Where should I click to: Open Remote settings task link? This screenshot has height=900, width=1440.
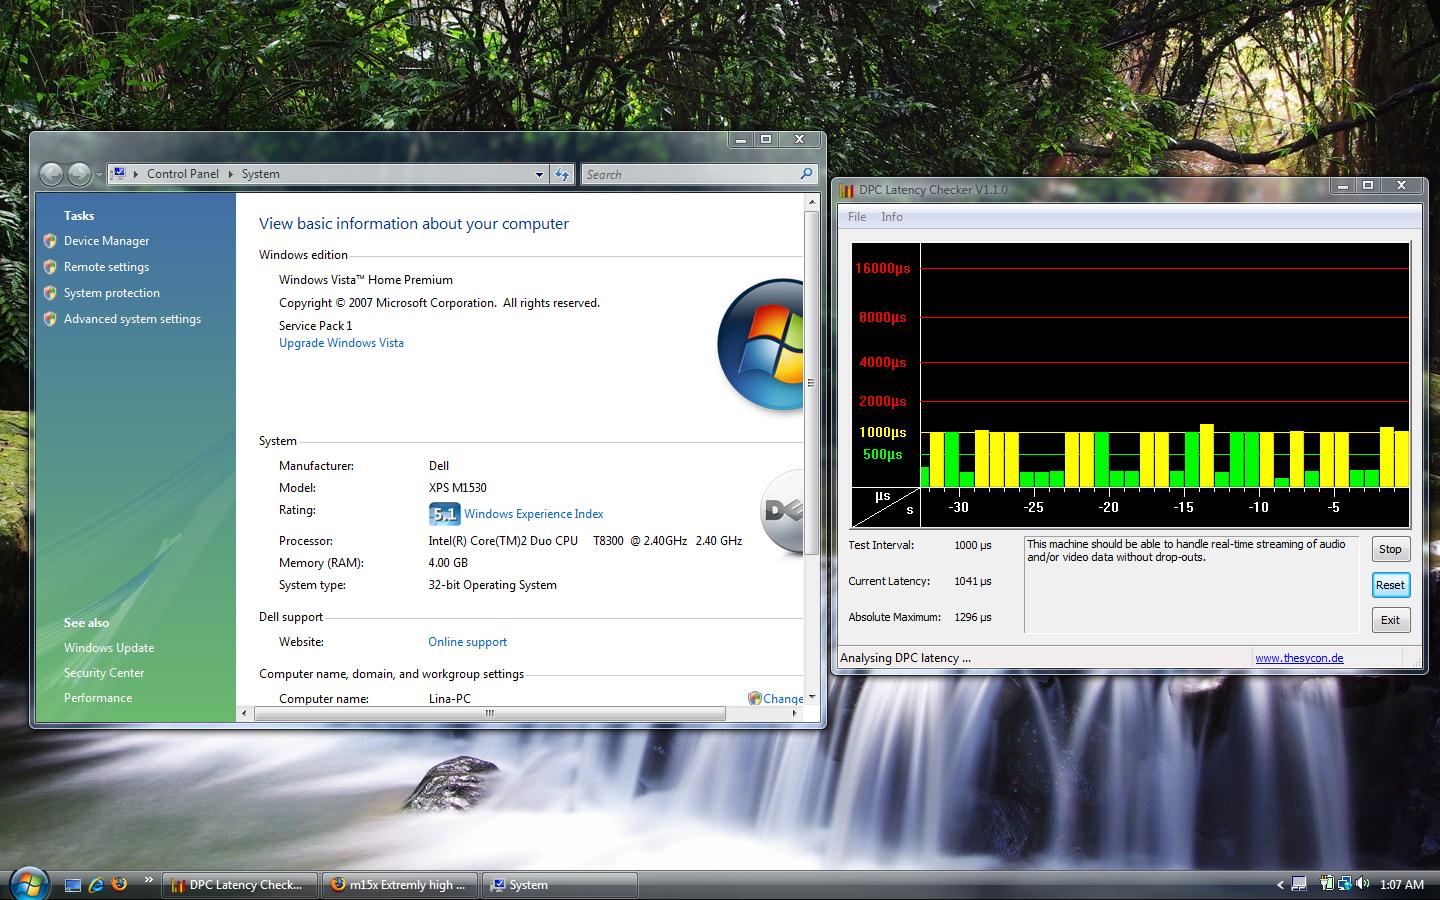106,267
